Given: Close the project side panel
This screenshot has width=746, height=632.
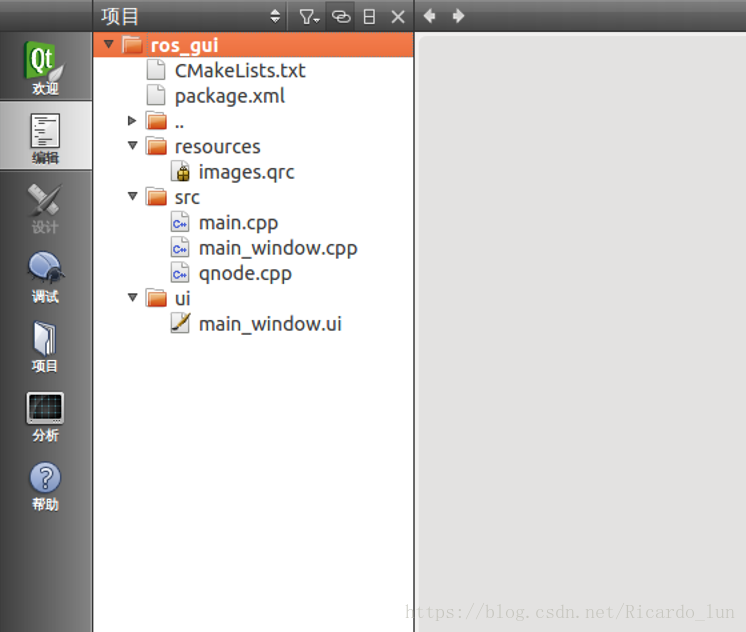Looking at the screenshot, I should (x=398, y=17).
